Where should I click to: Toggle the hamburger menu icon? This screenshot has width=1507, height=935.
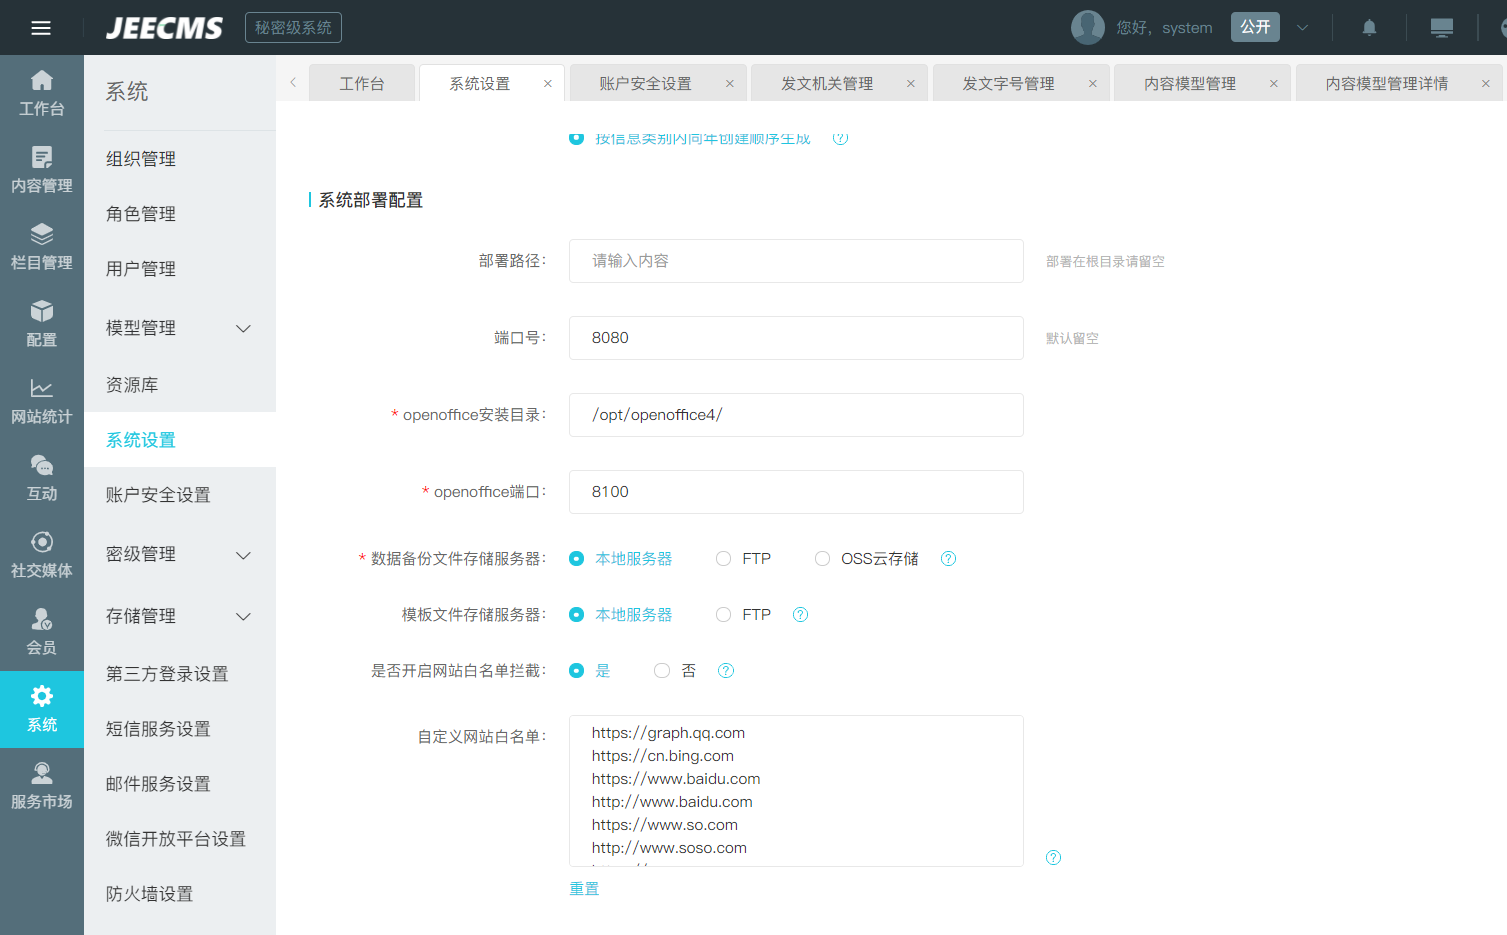coord(41,28)
